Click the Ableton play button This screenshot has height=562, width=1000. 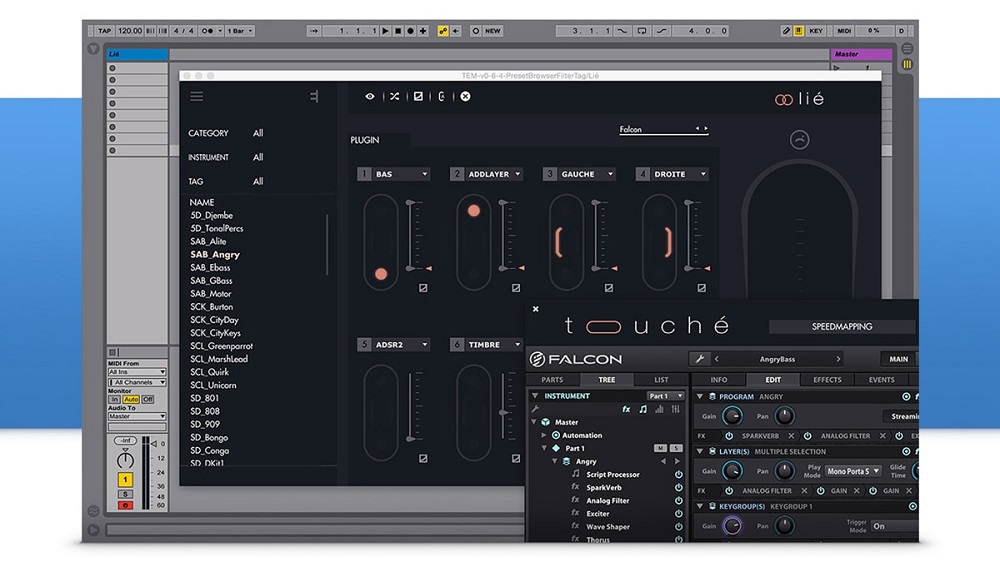click(x=385, y=31)
